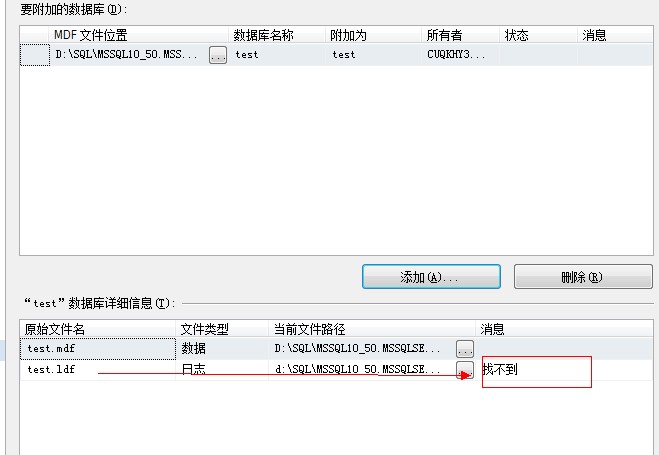
Task: Click the browse button in the test.mdf row
Action: pyautogui.click(x=465, y=349)
